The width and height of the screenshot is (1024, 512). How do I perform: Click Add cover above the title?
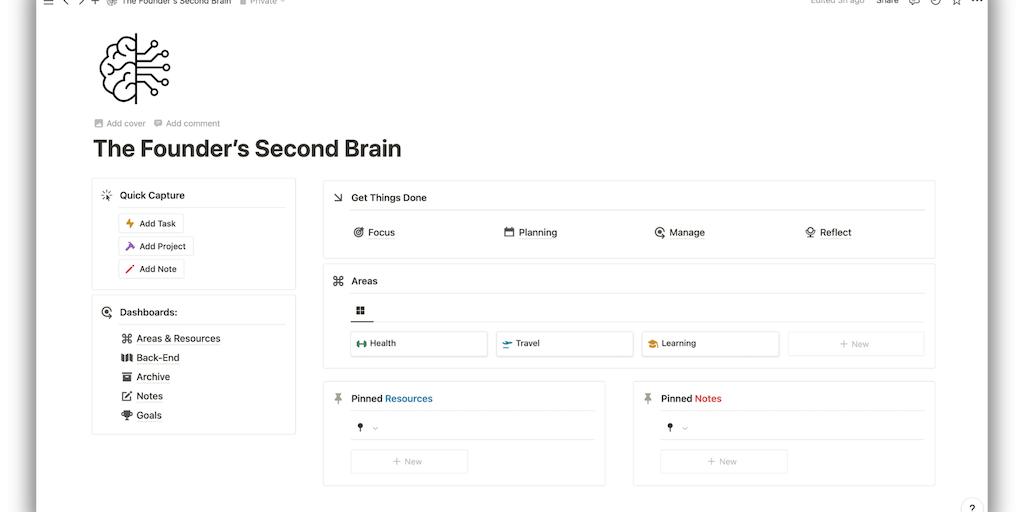[120, 123]
